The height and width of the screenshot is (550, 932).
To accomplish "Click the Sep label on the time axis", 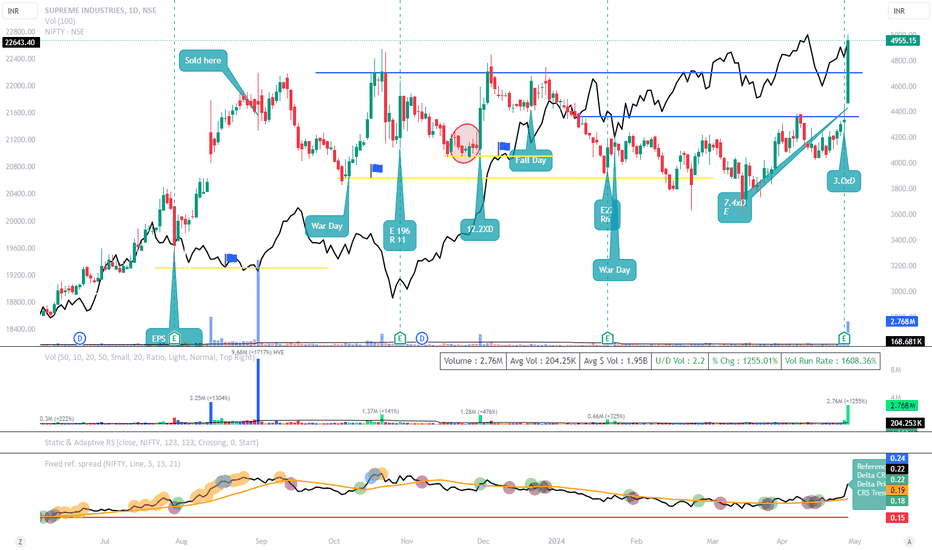I will [x=261, y=541].
